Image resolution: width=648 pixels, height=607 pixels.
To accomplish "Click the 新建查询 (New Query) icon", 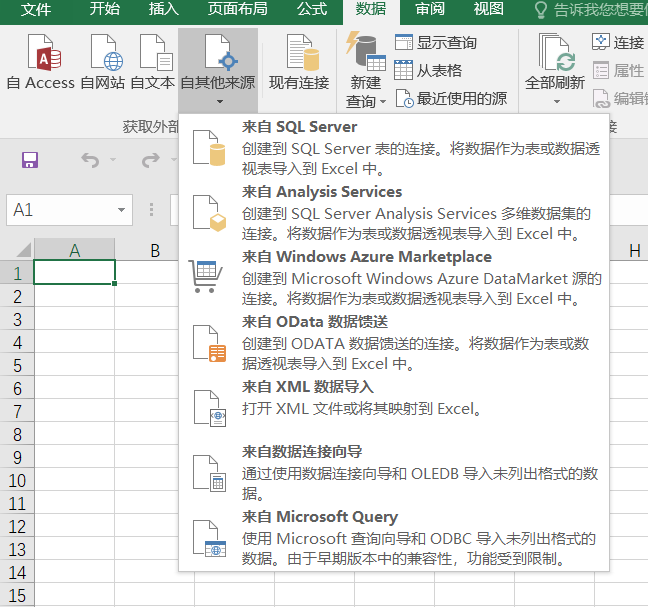I will click(x=366, y=52).
